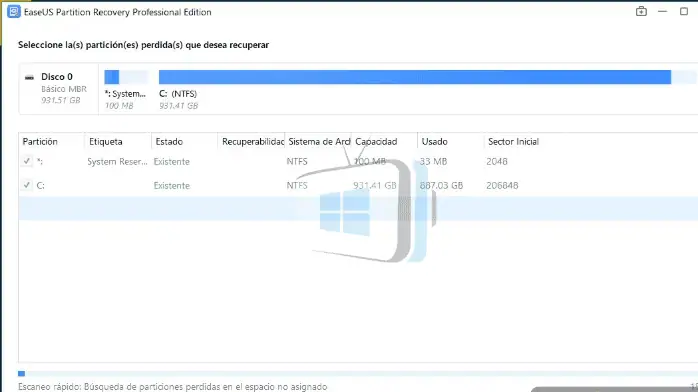
Task: Sort by Recuperabilidad column header
Action: [253, 141]
